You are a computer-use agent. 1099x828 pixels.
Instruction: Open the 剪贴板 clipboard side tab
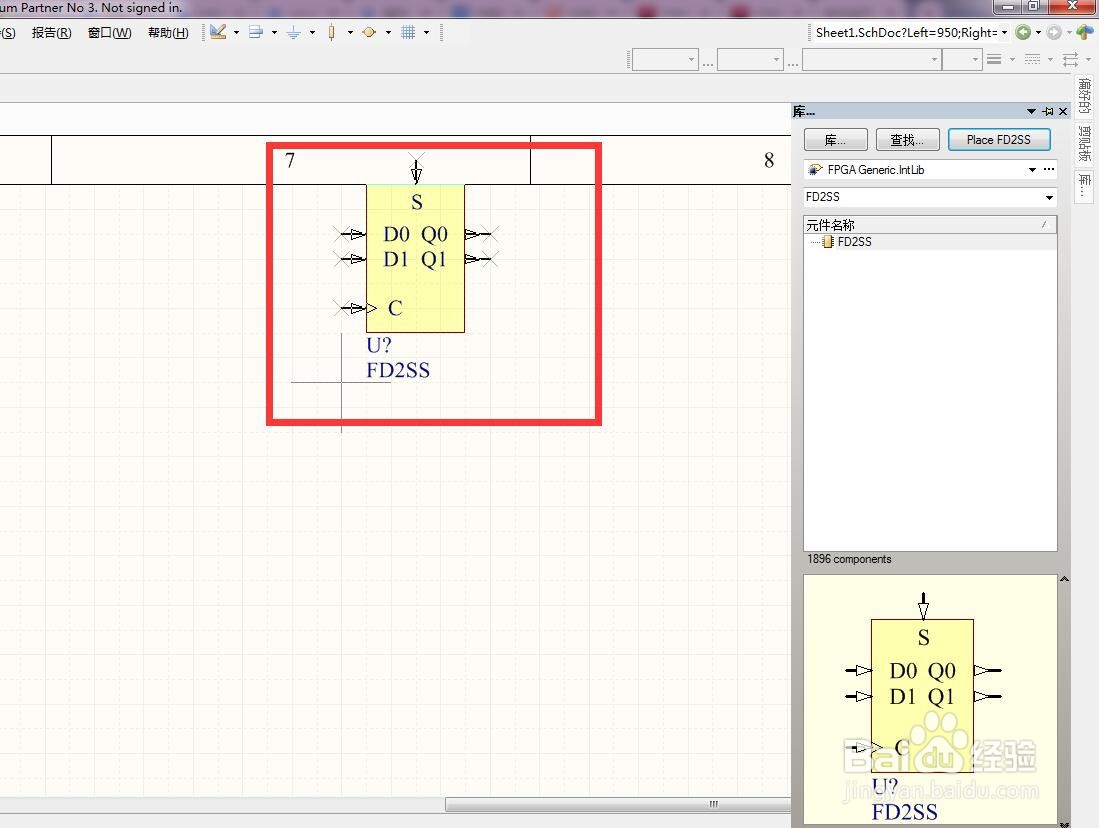[x=1084, y=143]
